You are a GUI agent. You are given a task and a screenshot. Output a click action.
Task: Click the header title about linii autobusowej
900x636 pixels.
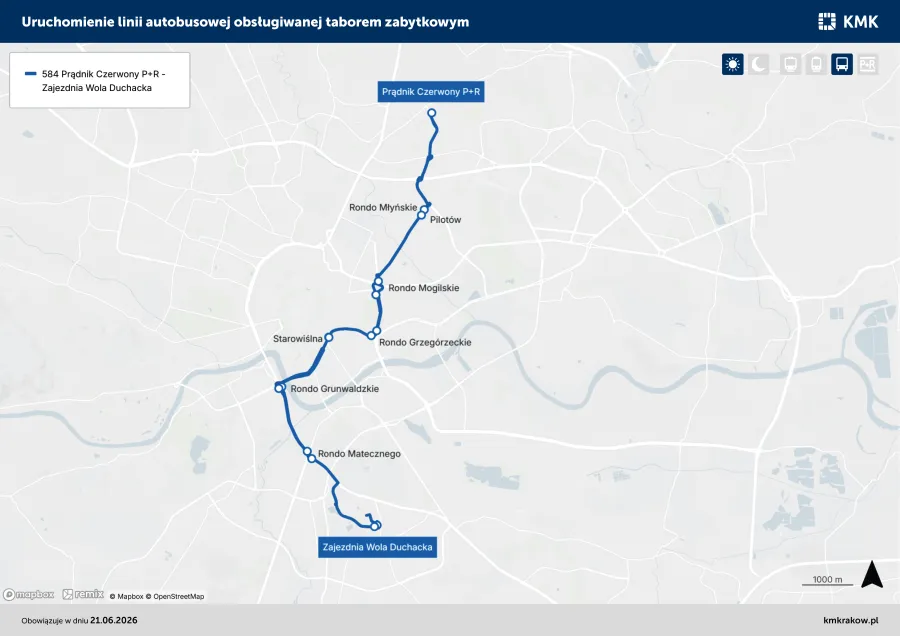[x=245, y=22]
